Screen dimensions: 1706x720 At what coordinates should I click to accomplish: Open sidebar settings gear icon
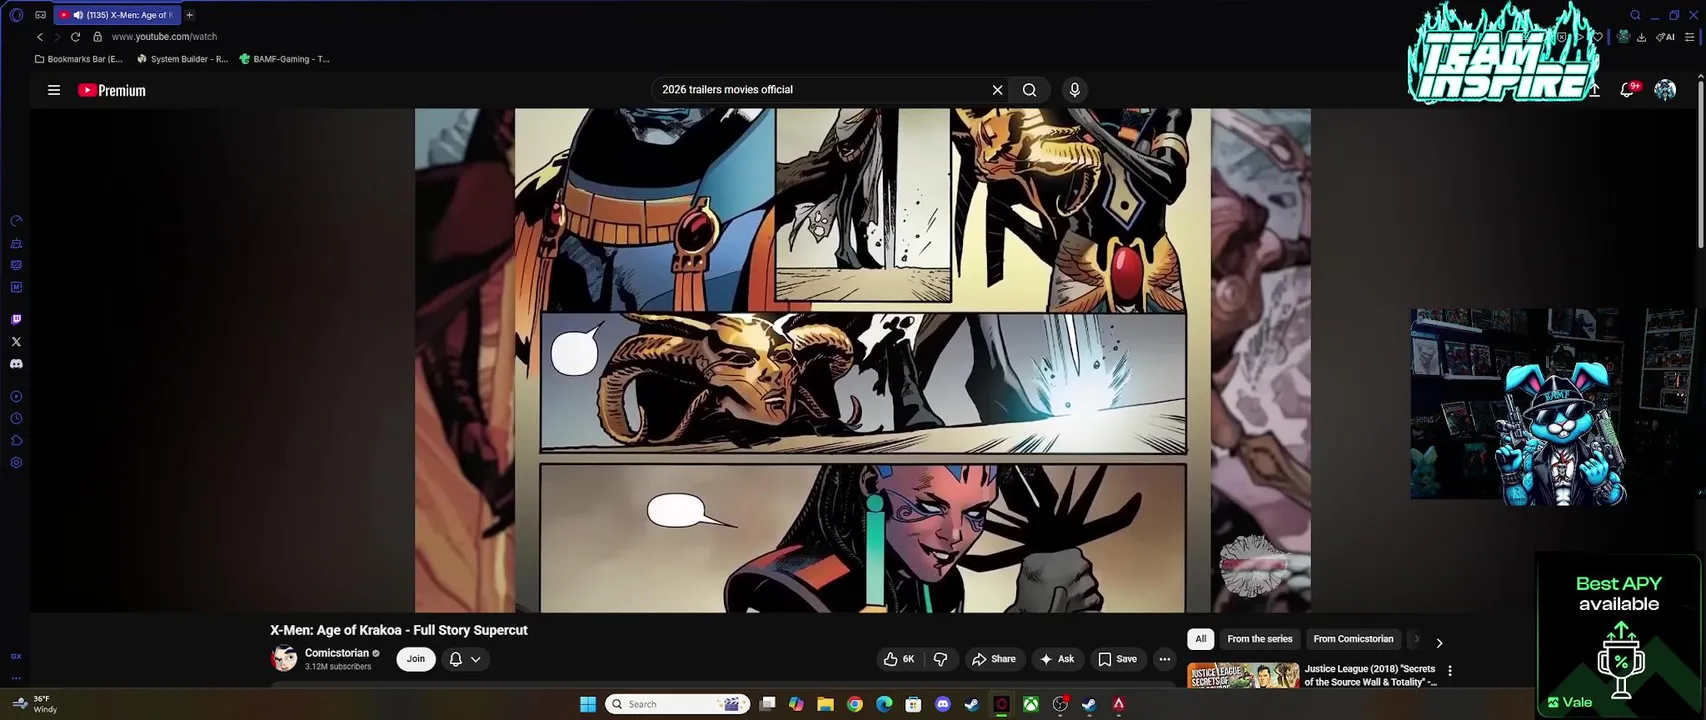pos(16,463)
